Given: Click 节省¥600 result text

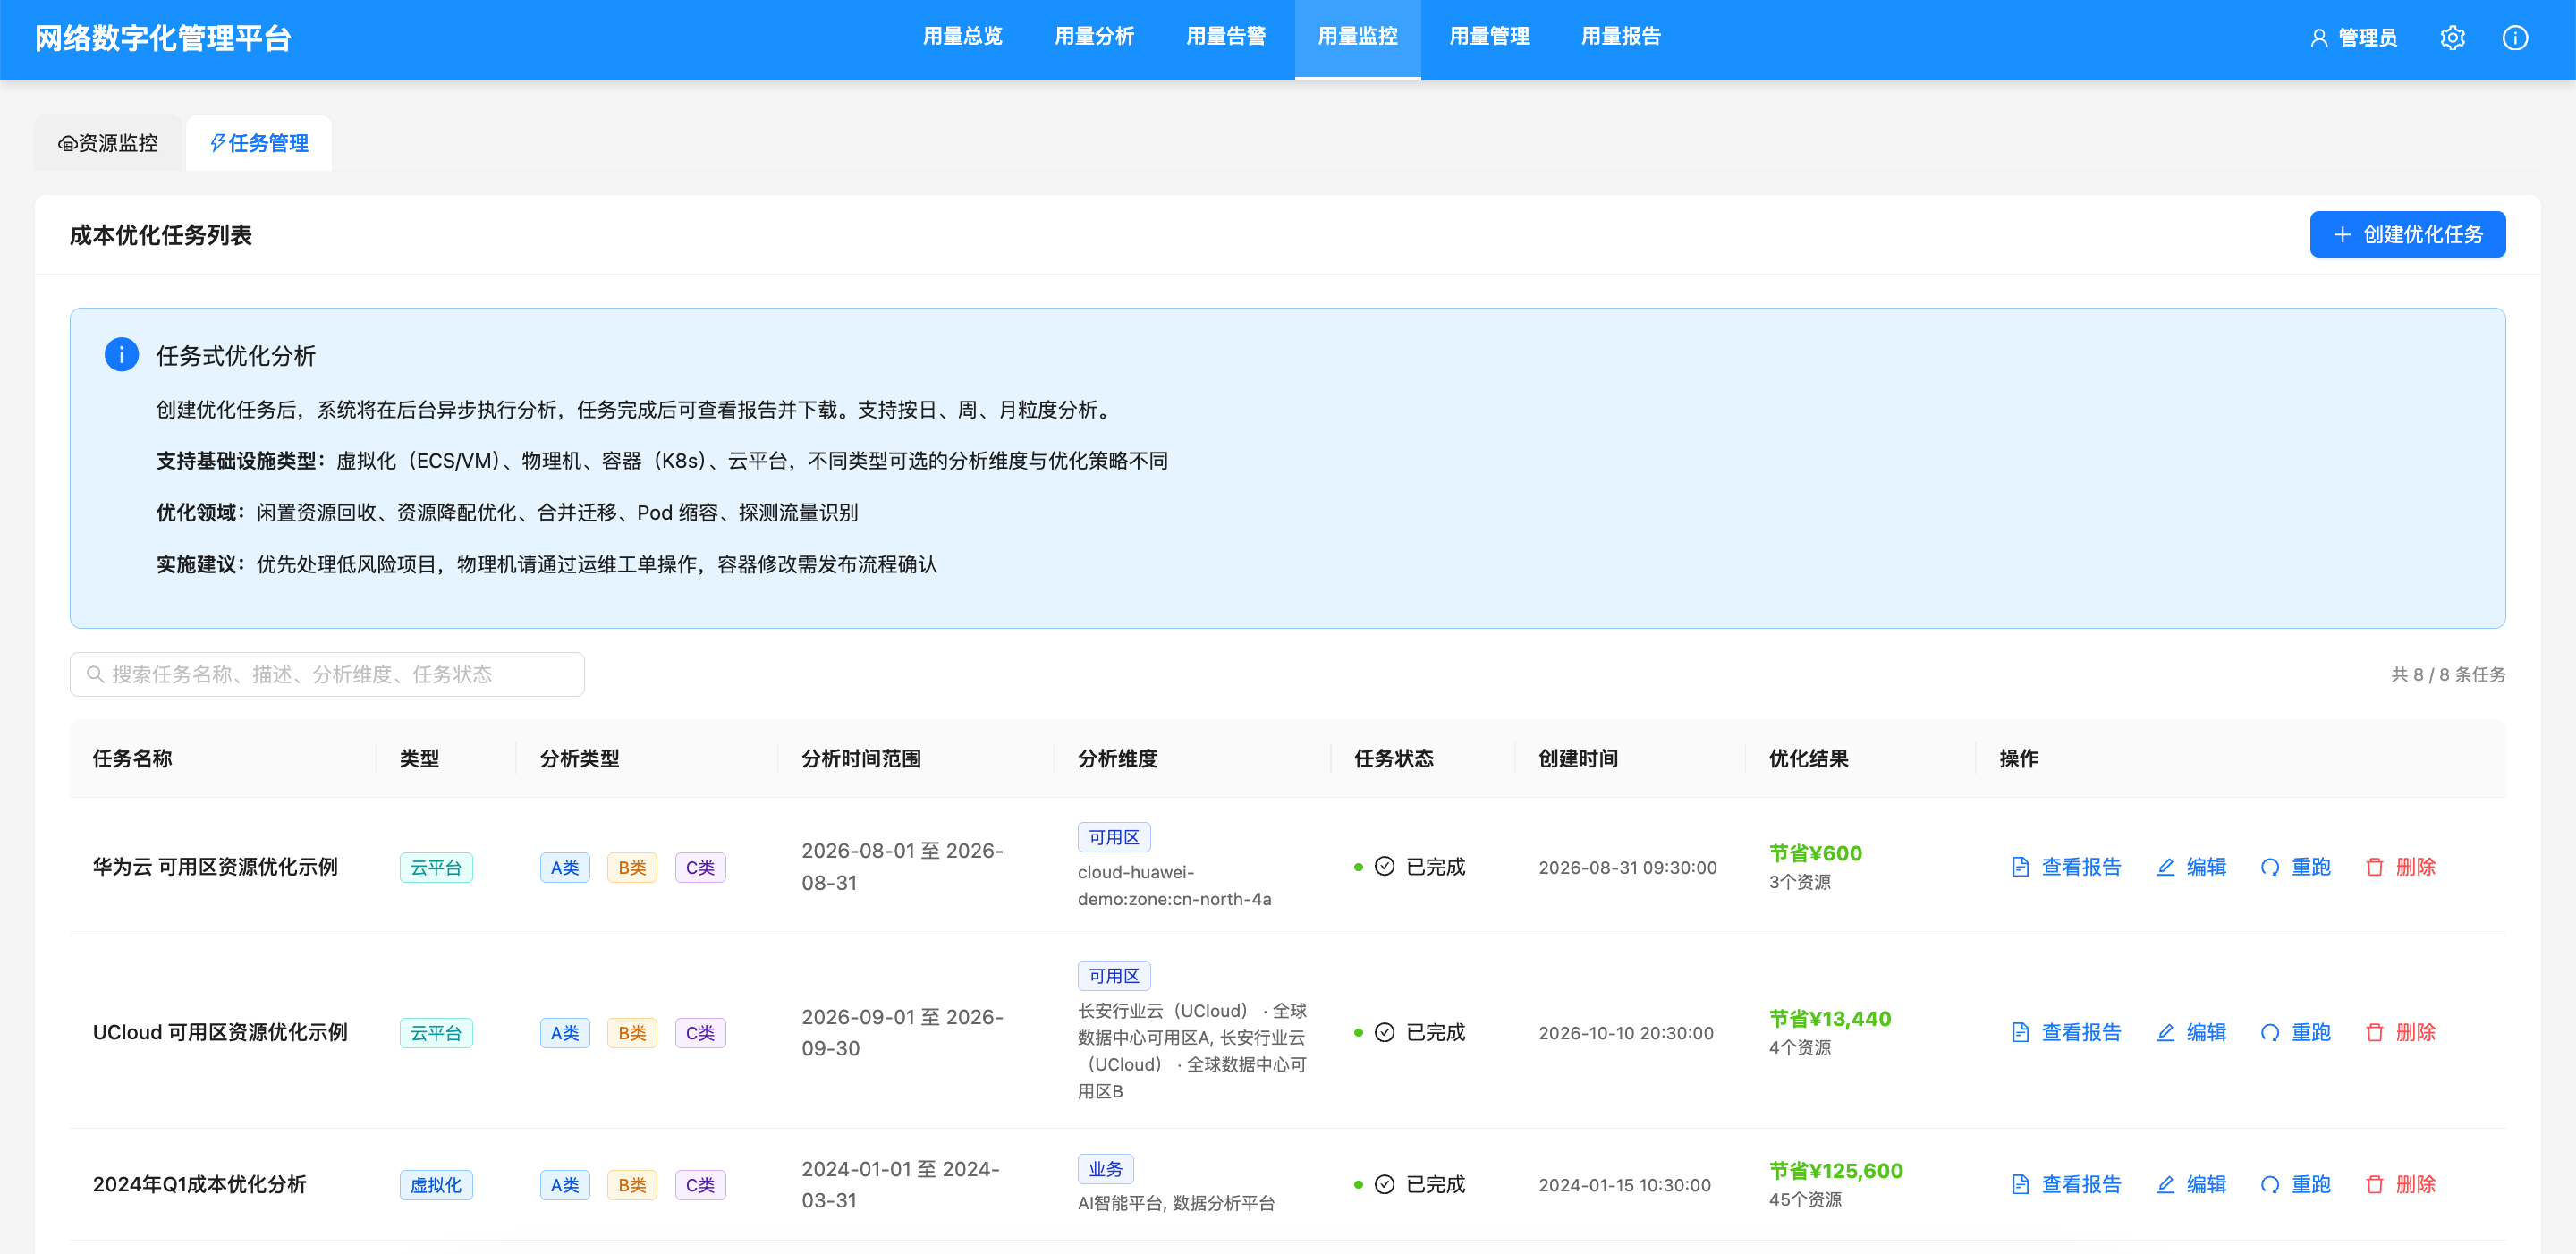Looking at the screenshot, I should click(x=1815, y=853).
